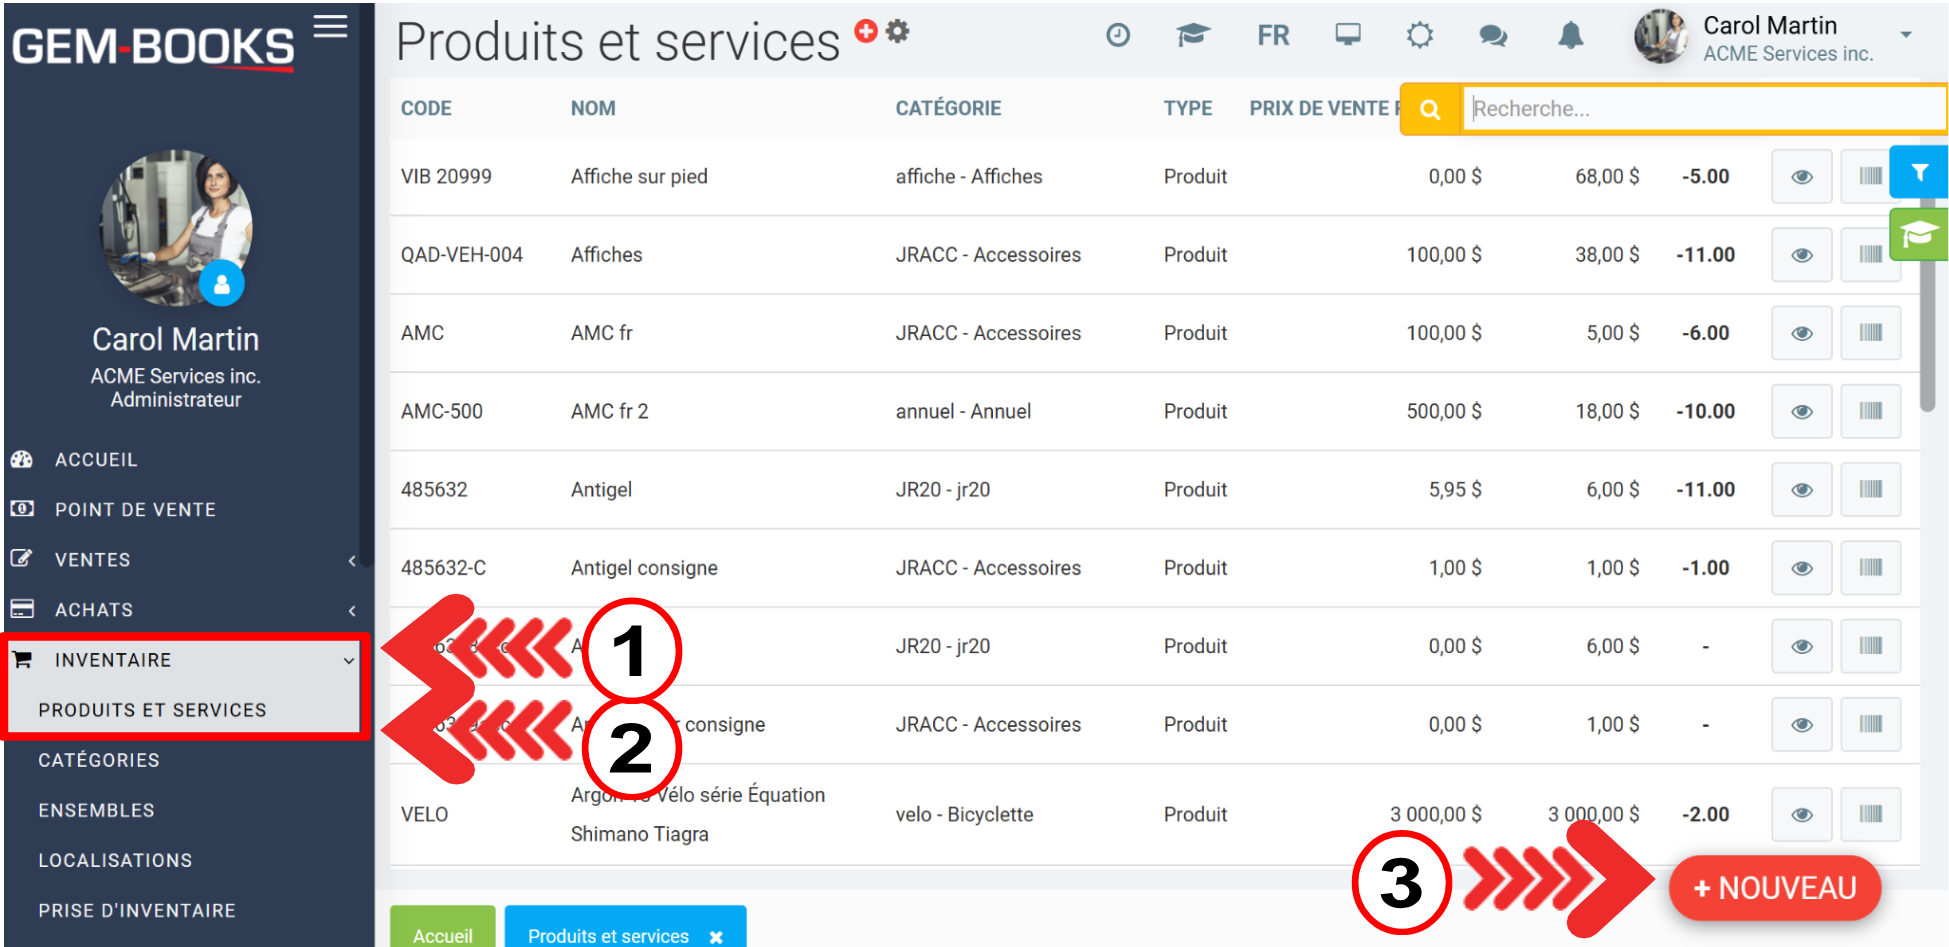Click the notification bell icon
The height and width of the screenshot is (947, 1949).
pos(1571,36)
